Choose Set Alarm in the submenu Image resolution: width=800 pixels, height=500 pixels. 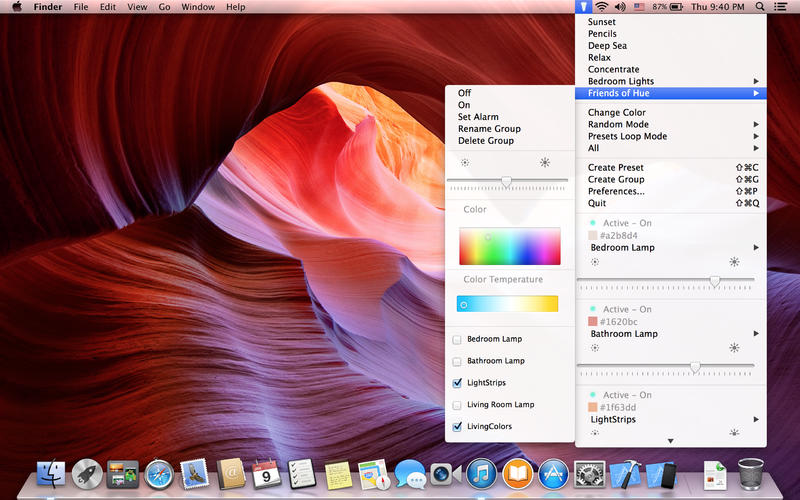510,117
